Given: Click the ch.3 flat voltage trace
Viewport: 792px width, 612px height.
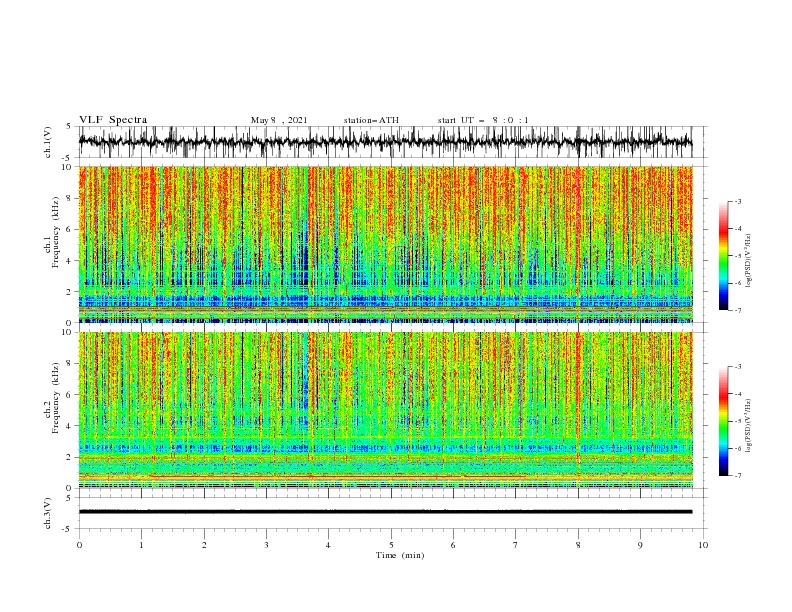Looking at the screenshot, I should 385,512.
